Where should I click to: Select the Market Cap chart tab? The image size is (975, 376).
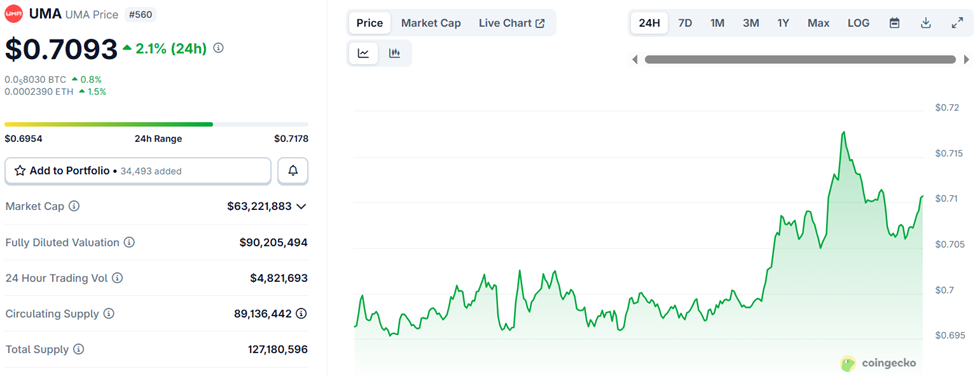click(x=431, y=23)
